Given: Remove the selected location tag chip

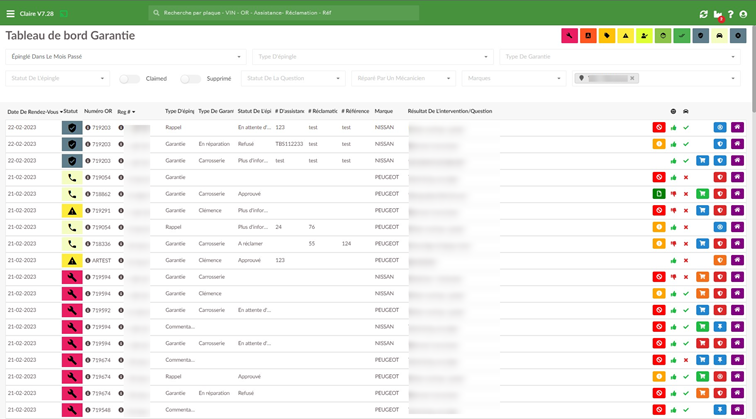Looking at the screenshot, I should click(632, 78).
